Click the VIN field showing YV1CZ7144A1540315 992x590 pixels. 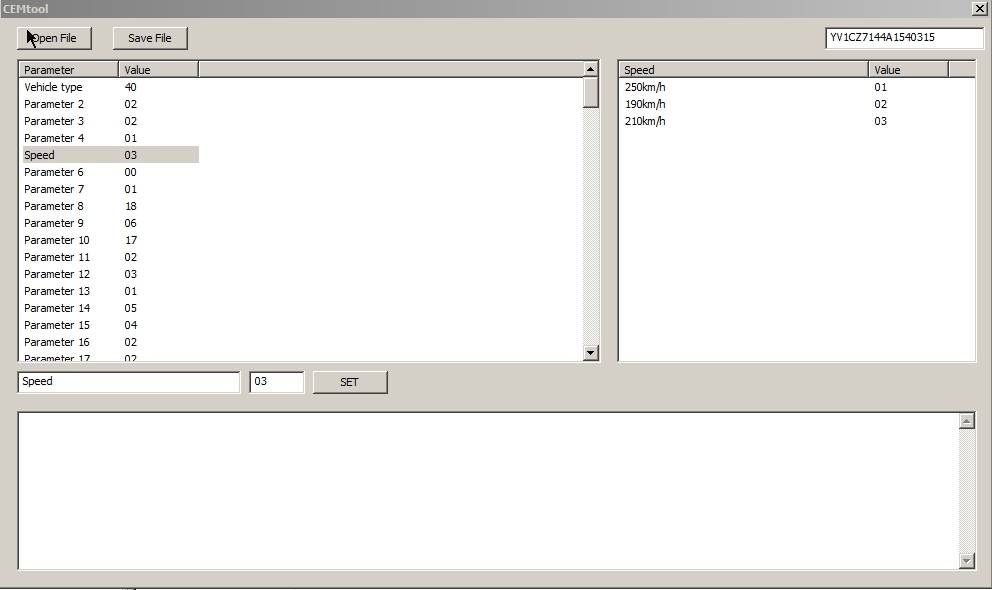[x=903, y=38]
